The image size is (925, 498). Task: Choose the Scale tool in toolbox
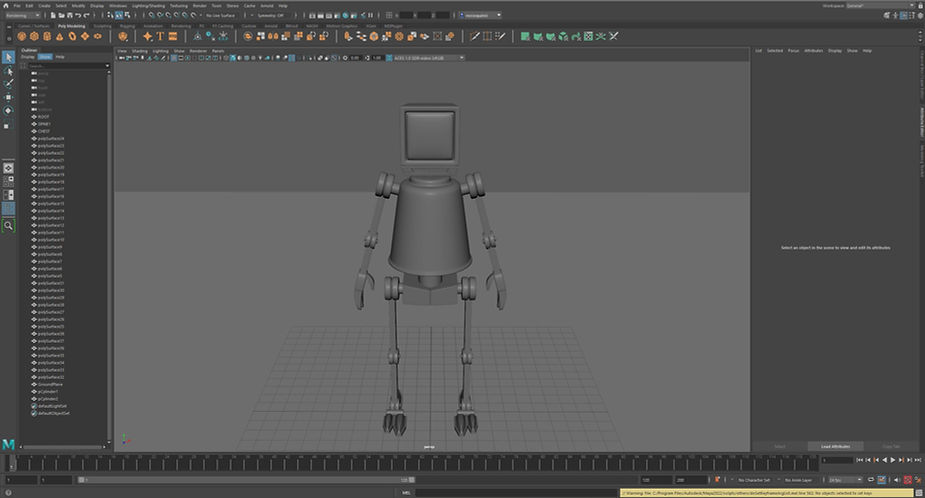pyautogui.click(x=8, y=124)
